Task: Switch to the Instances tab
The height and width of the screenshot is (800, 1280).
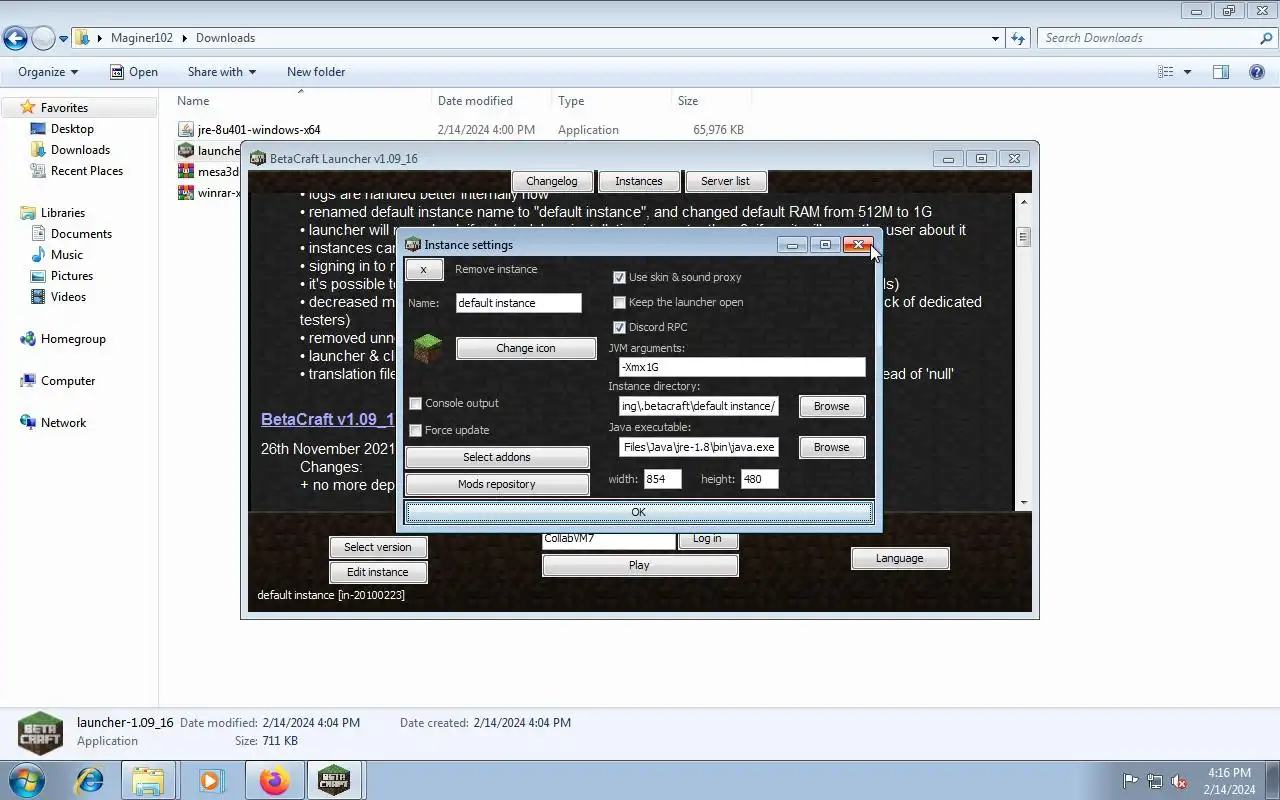Action: (639, 181)
